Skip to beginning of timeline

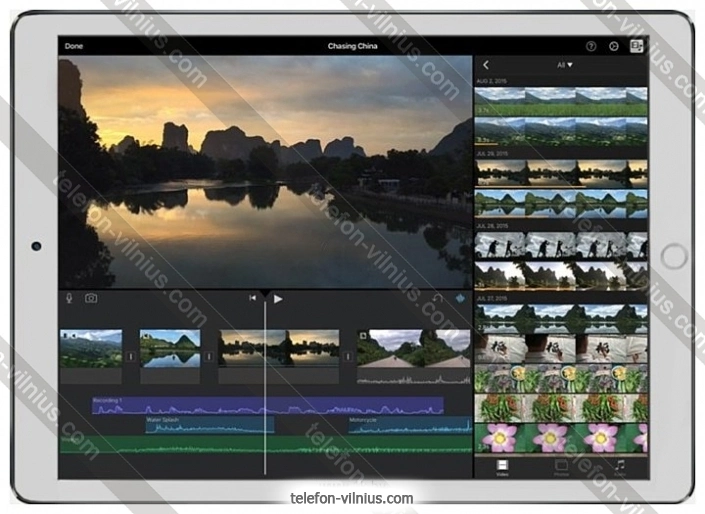pos(253,298)
